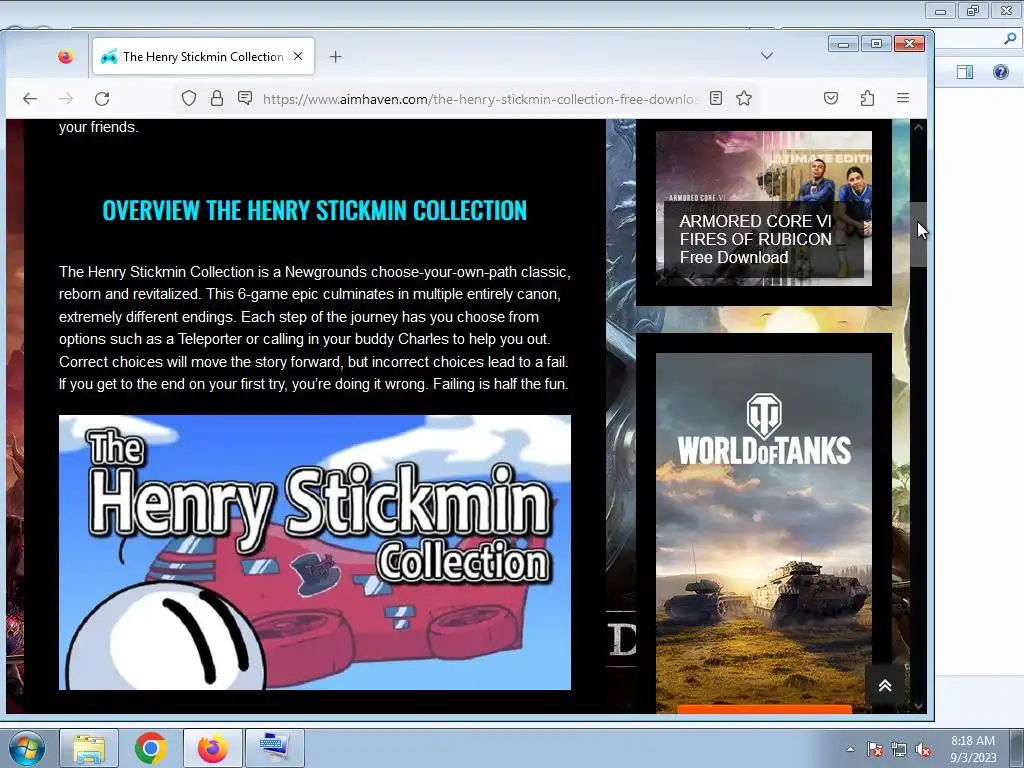Viewport: 1024px width, 768px height.
Task: Click the page vertical scrollbar thumb
Action: tap(918, 234)
